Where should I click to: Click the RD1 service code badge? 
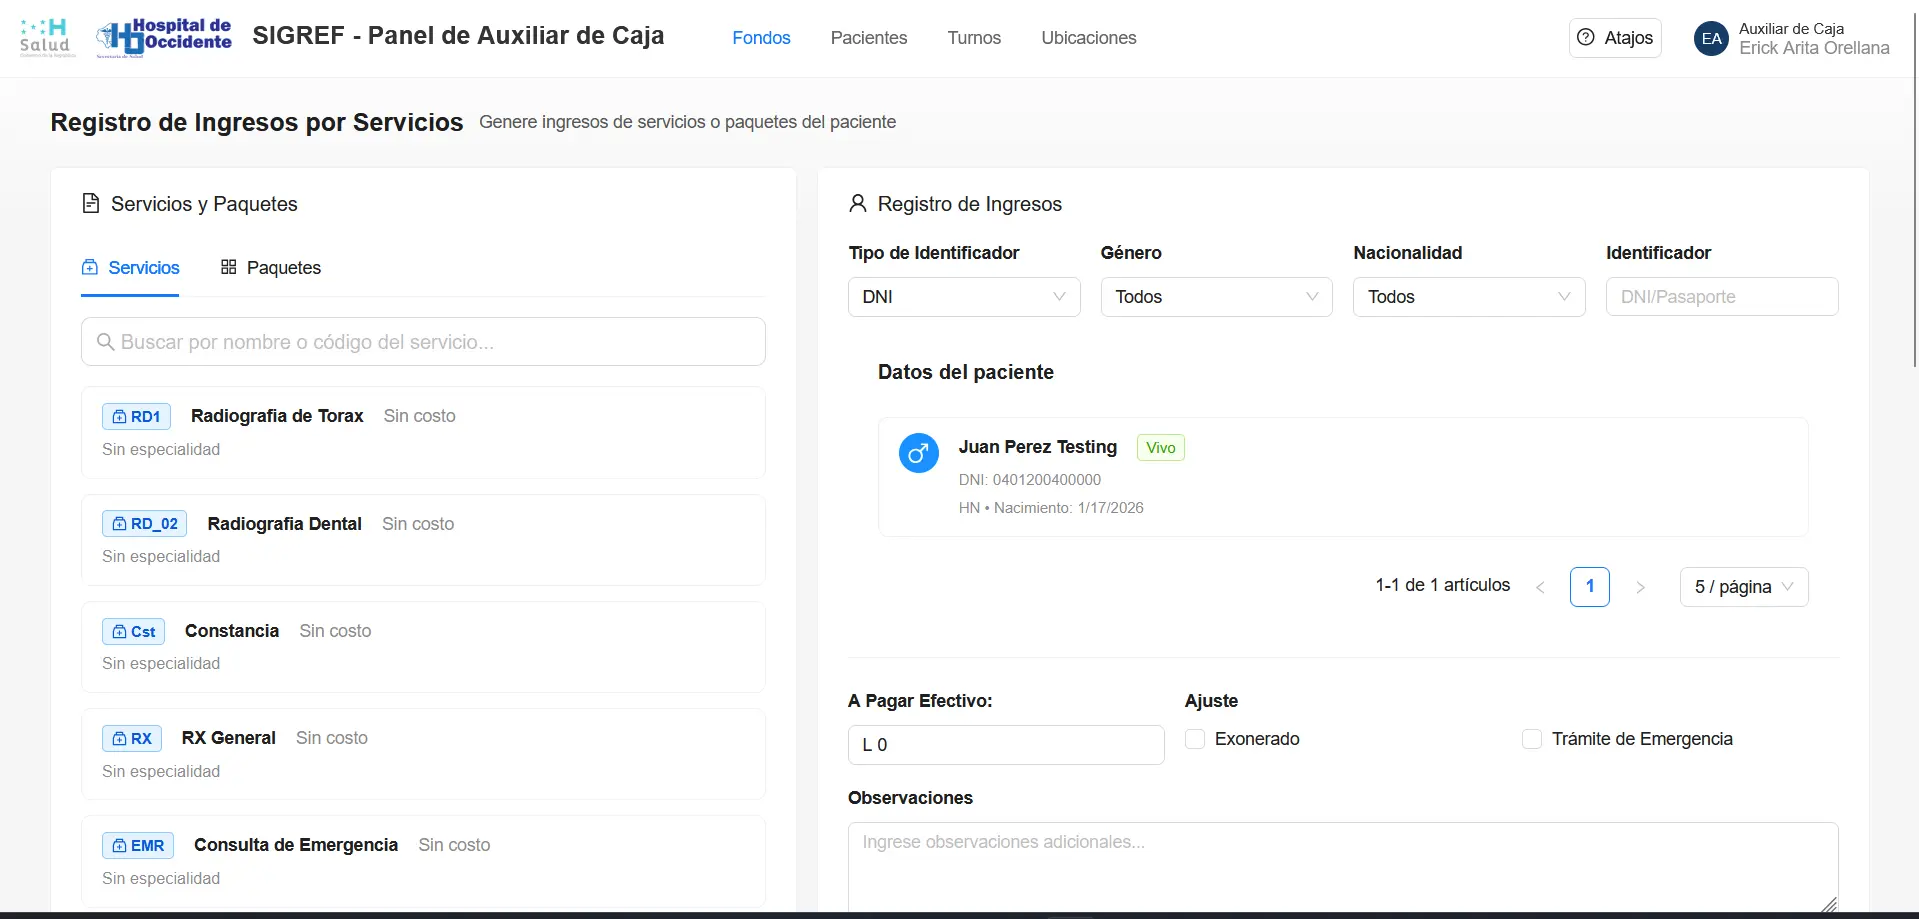[136, 417]
